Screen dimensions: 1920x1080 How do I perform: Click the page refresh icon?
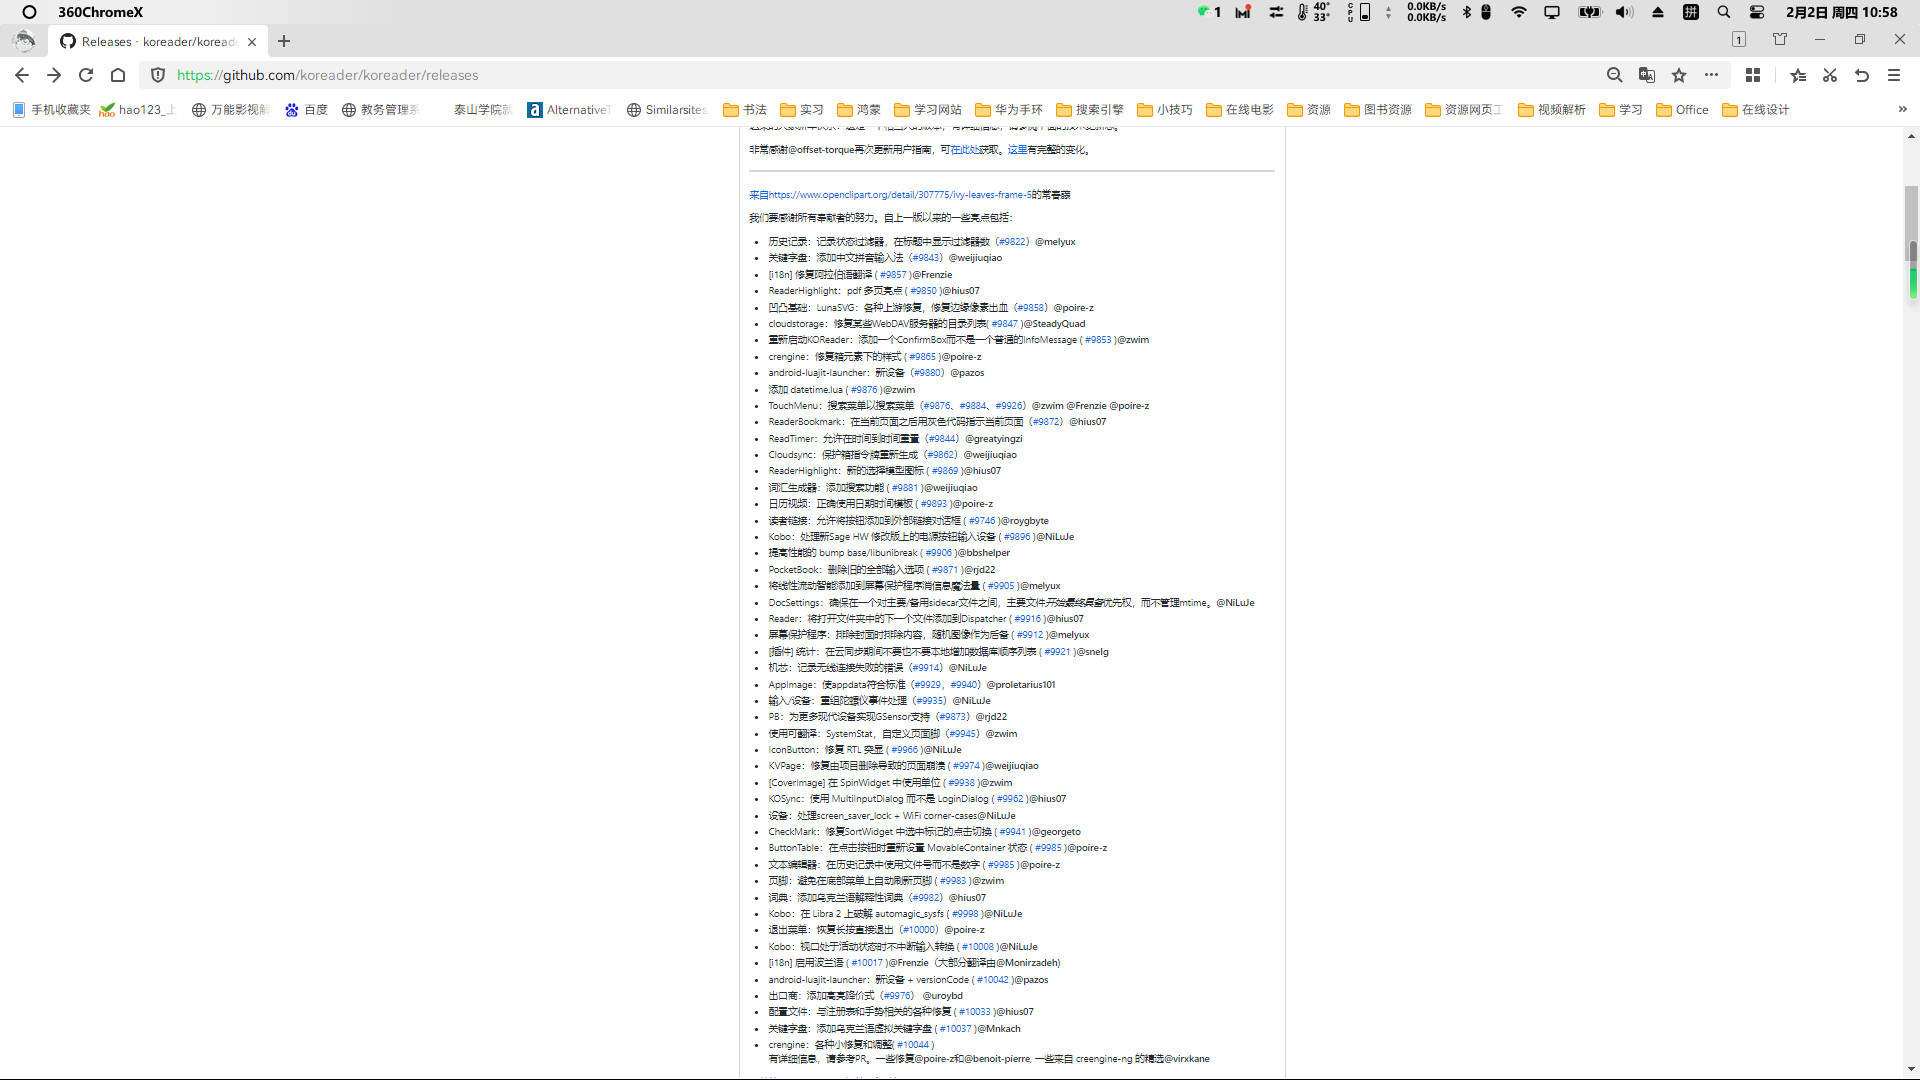pyautogui.click(x=83, y=75)
